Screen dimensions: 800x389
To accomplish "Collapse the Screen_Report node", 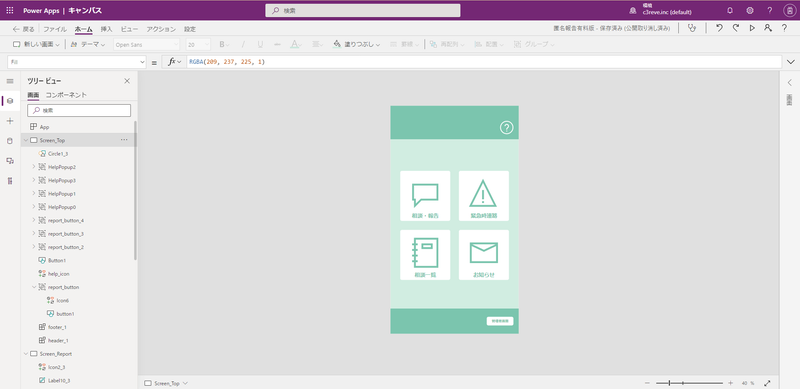I will click(x=26, y=353).
